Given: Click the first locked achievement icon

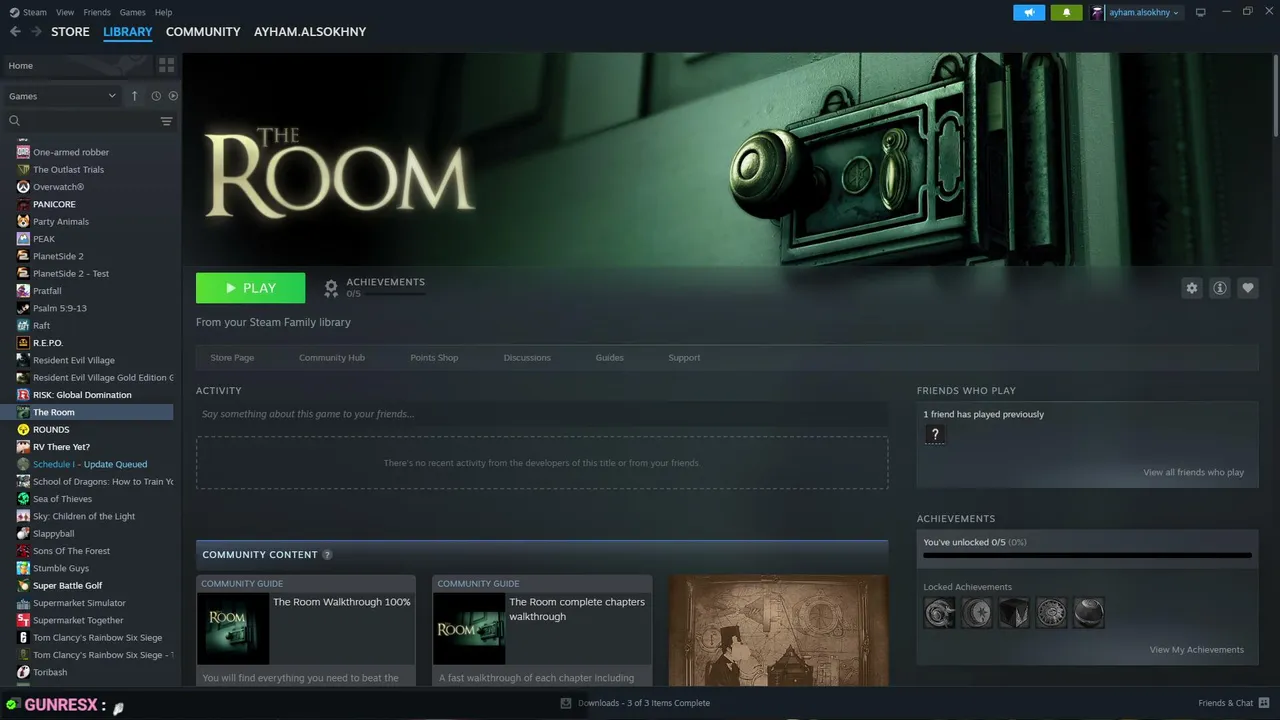Looking at the screenshot, I should (940, 612).
